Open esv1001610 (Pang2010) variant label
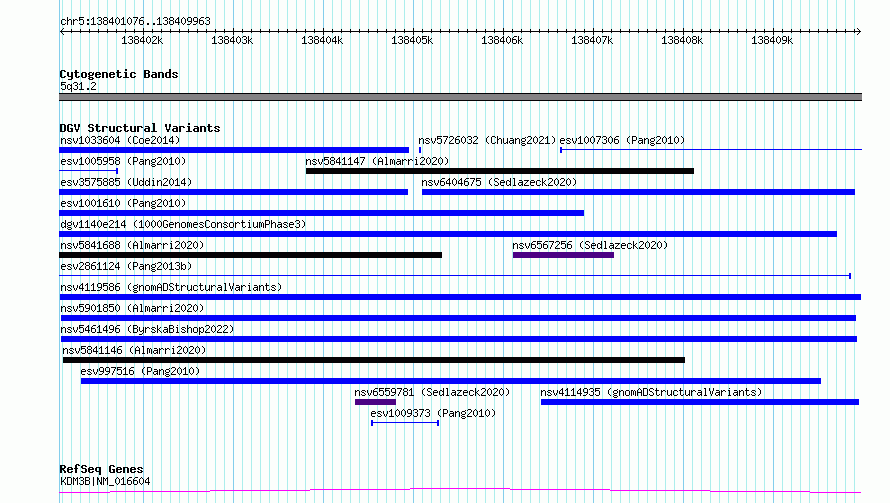Image resolution: width=890 pixels, height=503 pixels. tap(123, 203)
